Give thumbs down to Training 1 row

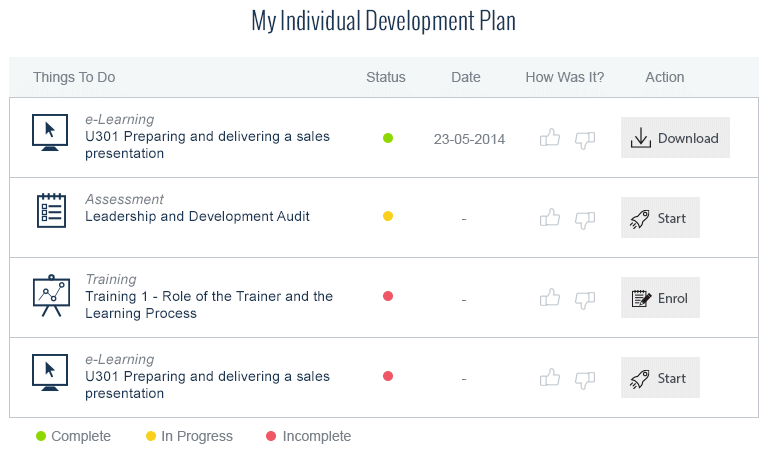click(585, 298)
